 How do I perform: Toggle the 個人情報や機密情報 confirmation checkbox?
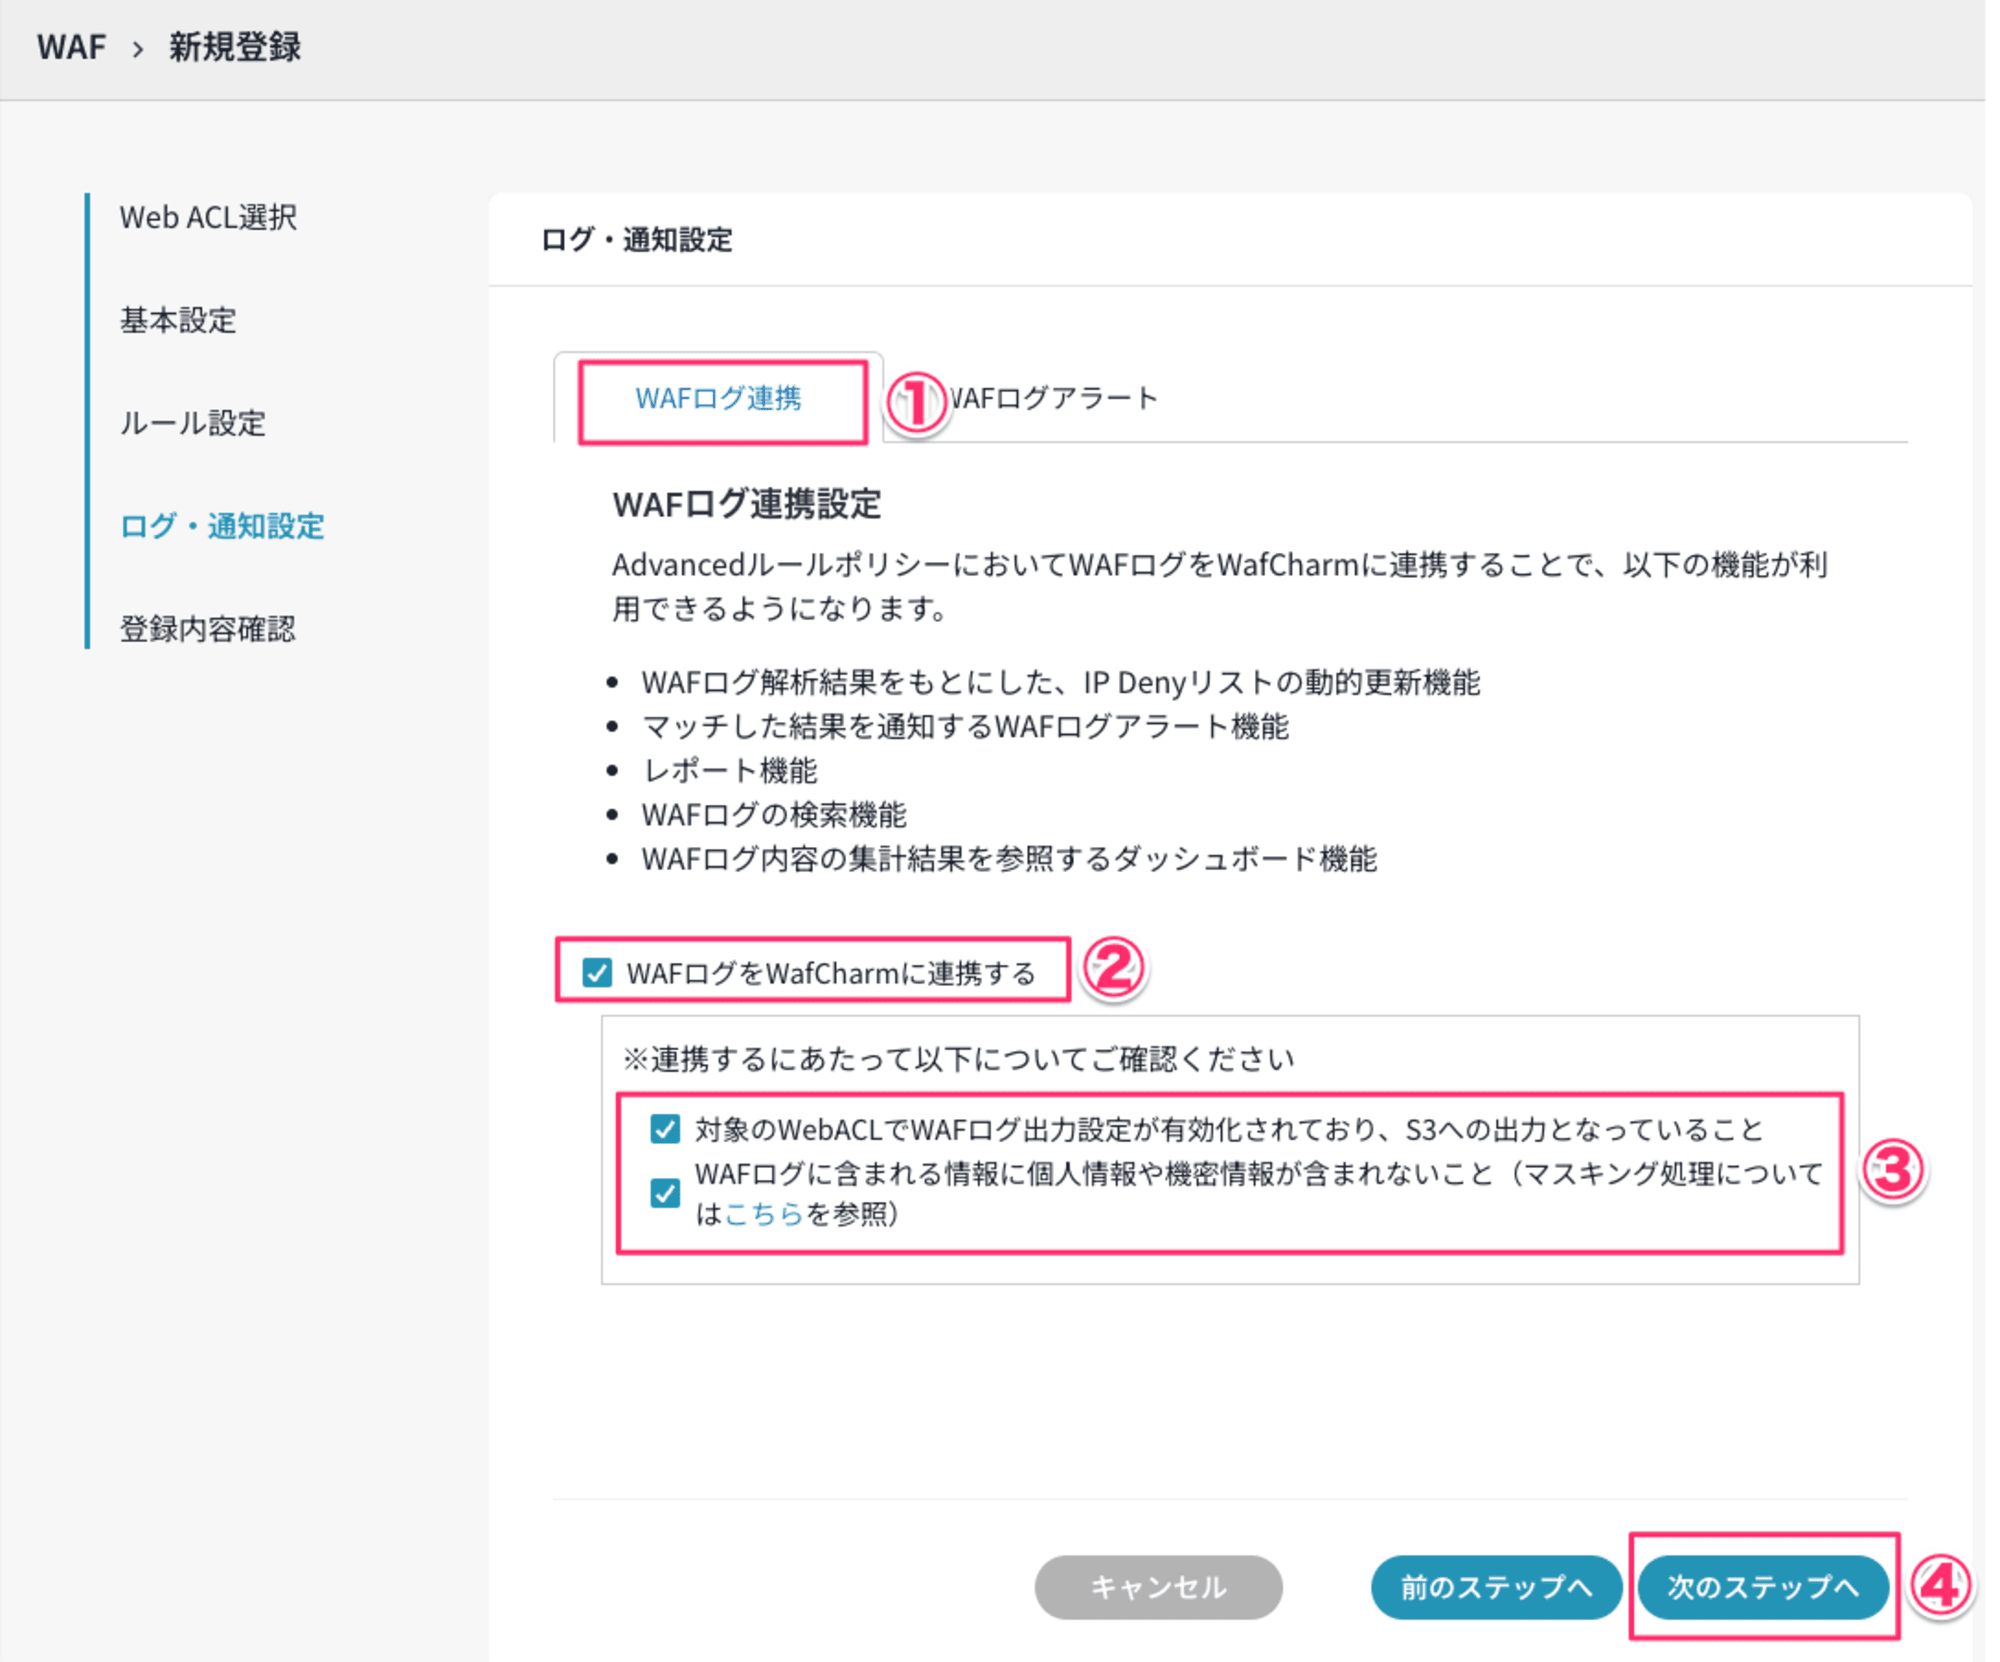665,1193
